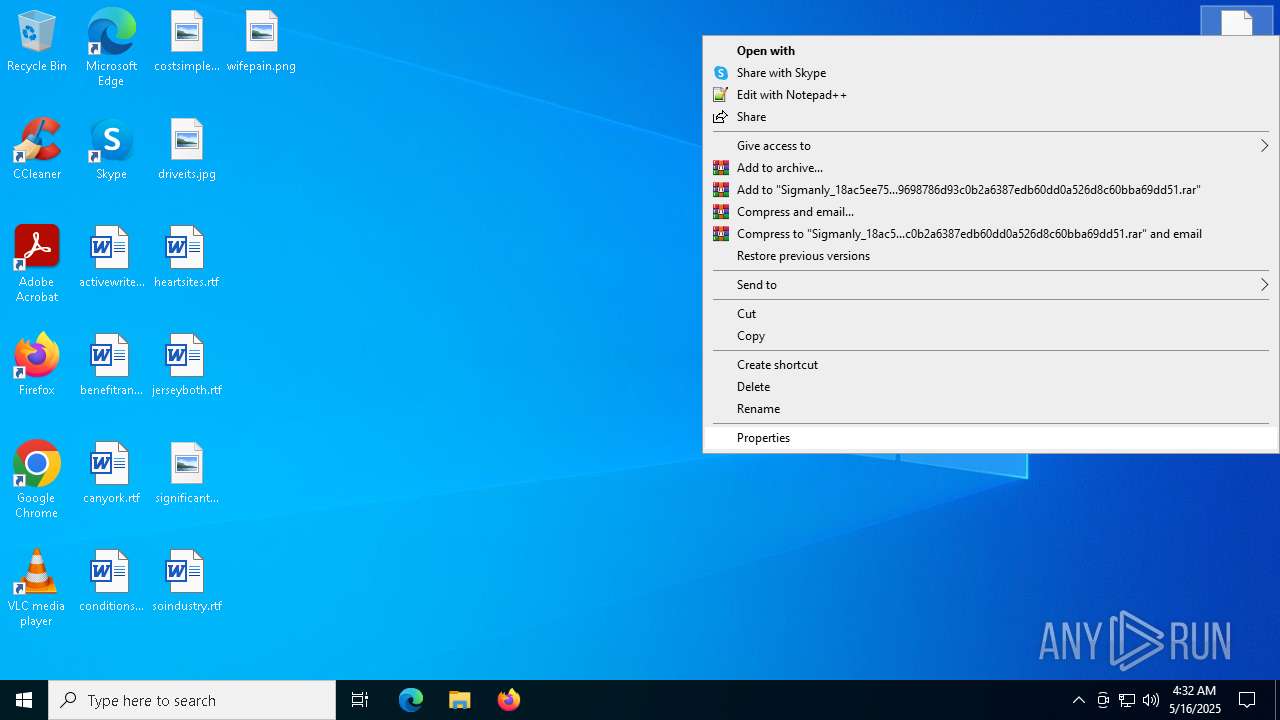
Task: Select driveits.jpg file icon
Action: (x=186, y=150)
